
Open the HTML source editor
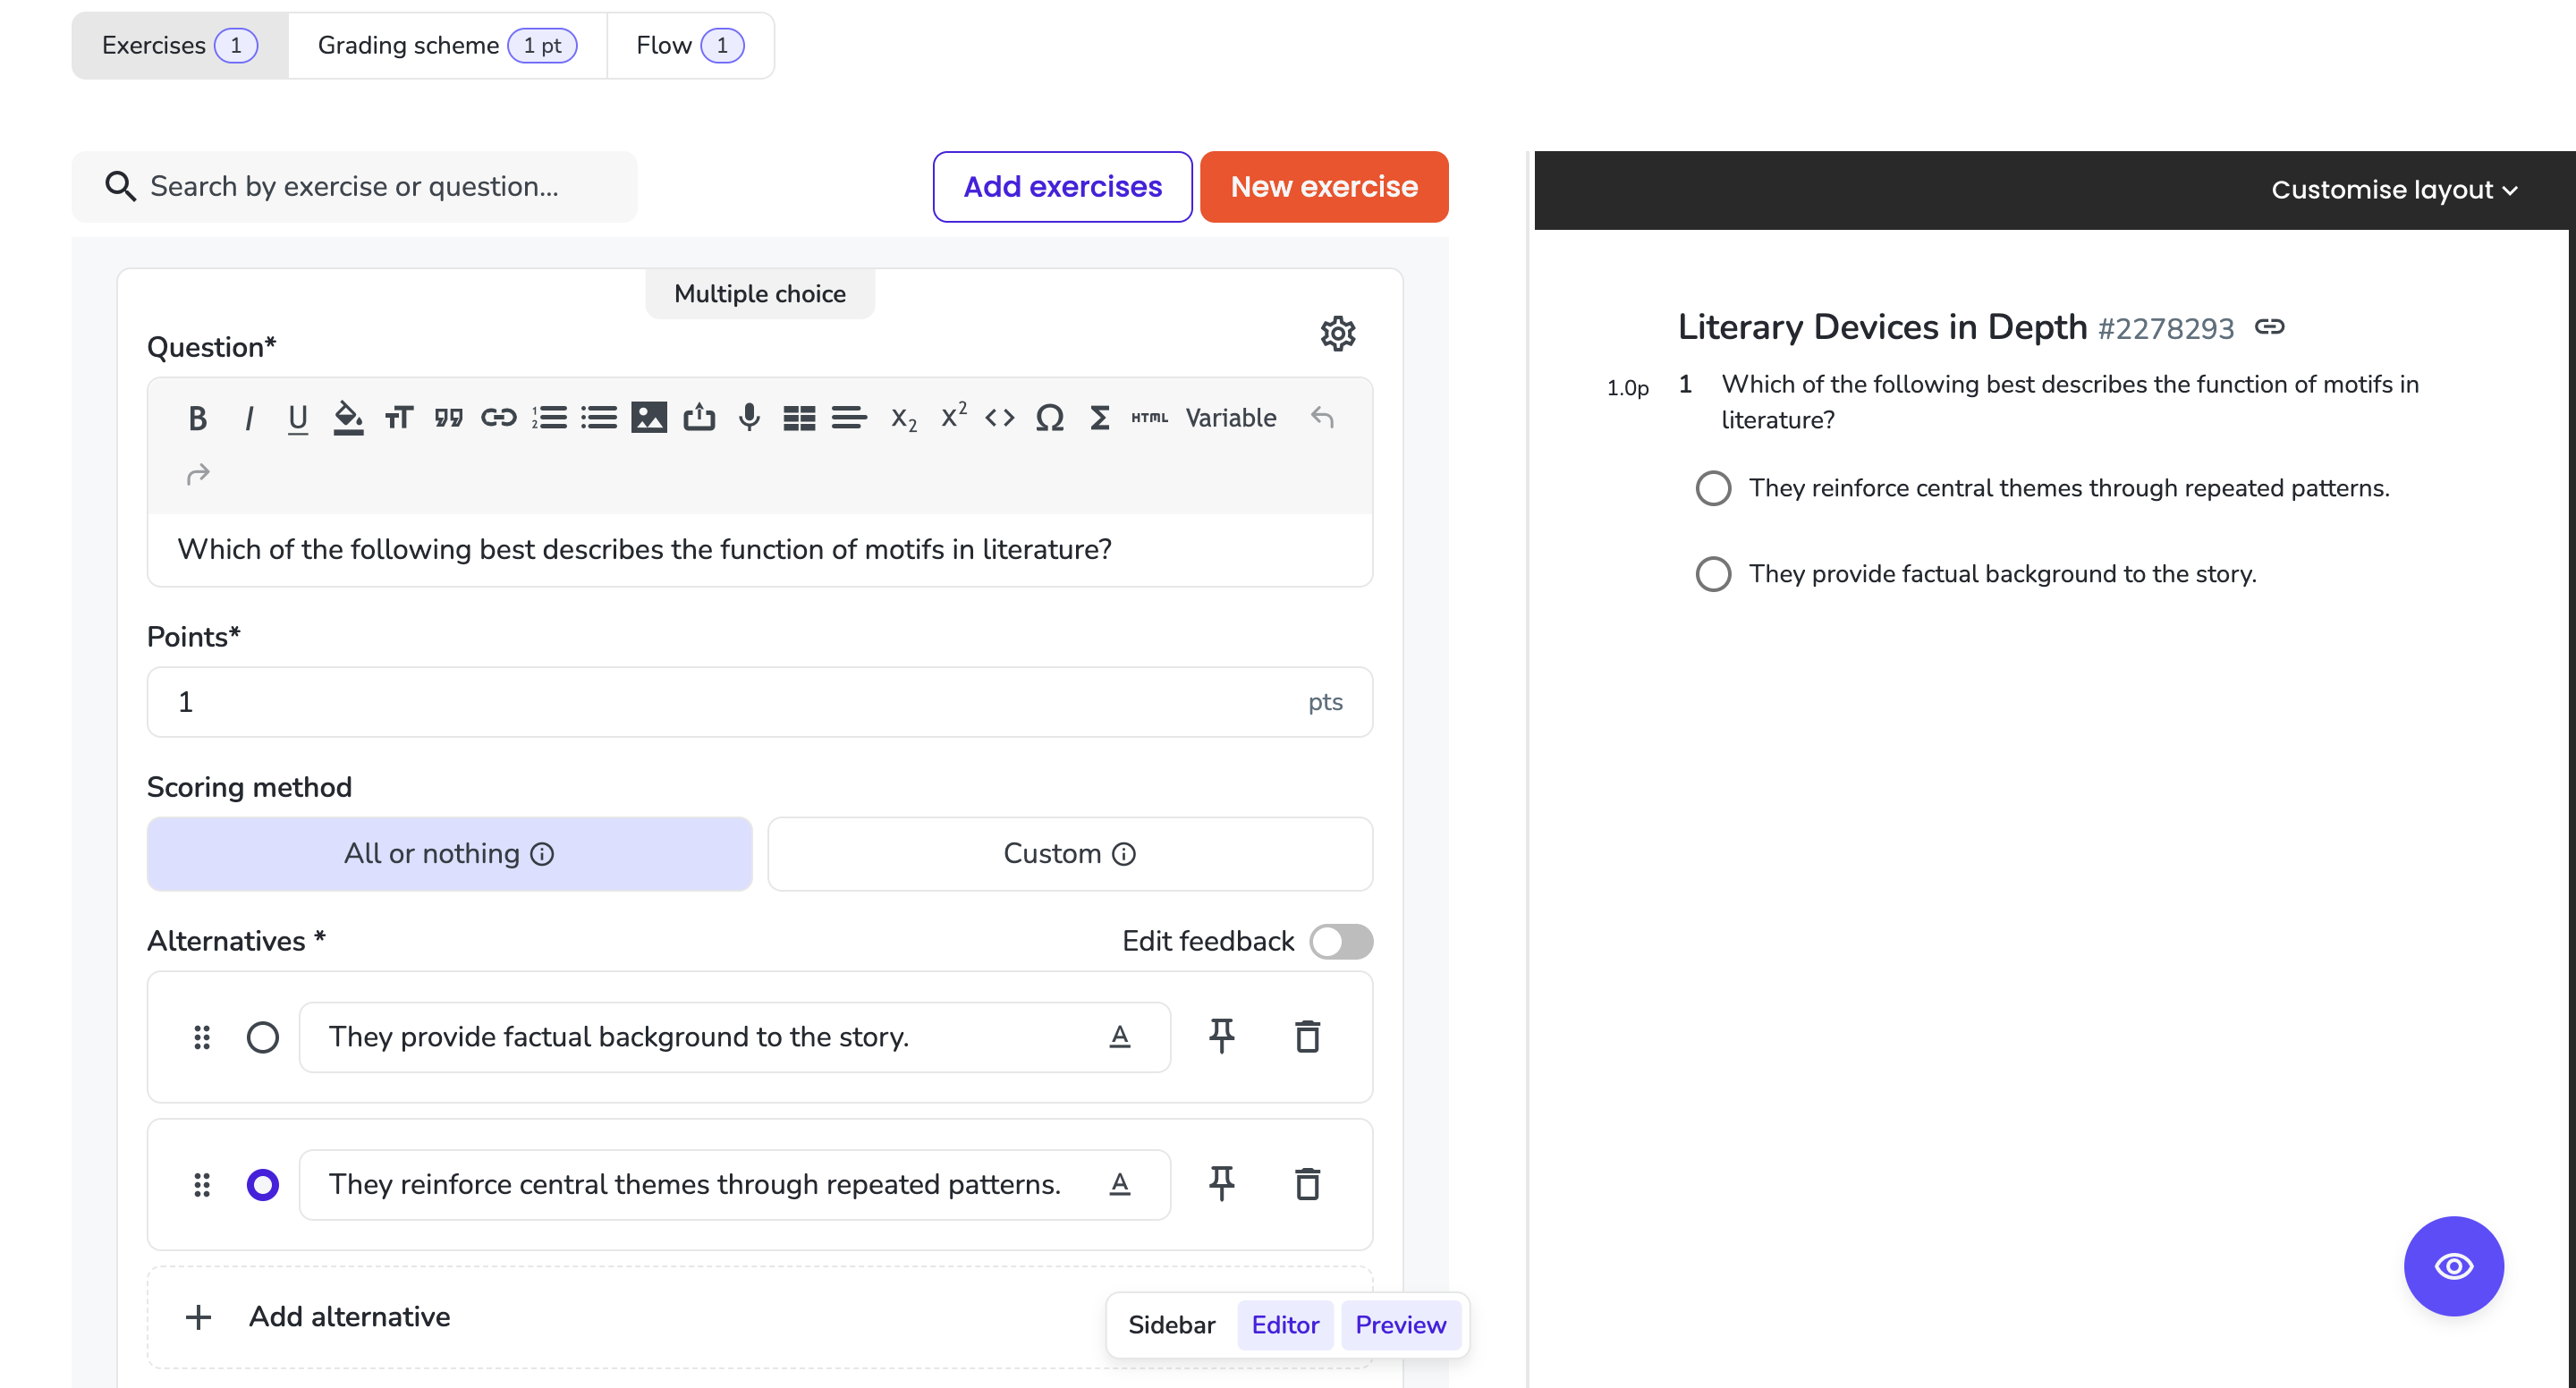click(1149, 418)
